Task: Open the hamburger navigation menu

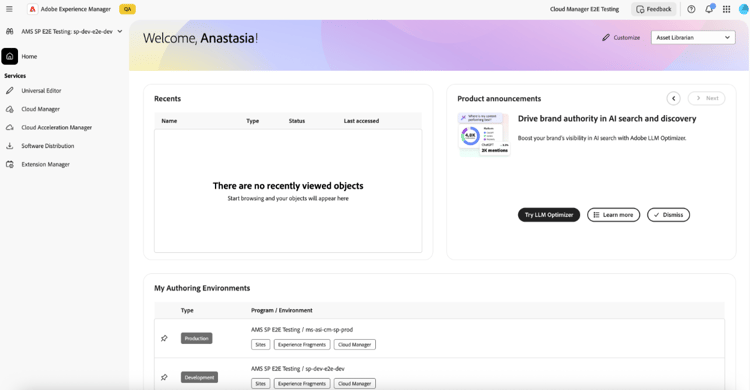Action: pyautogui.click(x=9, y=9)
